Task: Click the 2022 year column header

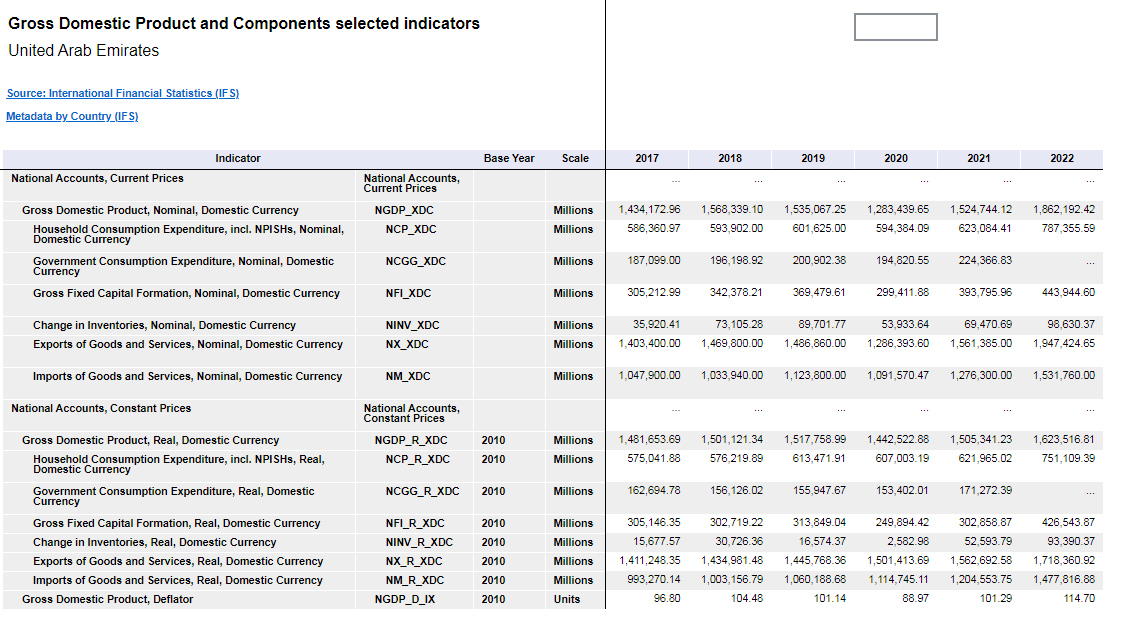Action: [x=1062, y=158]
